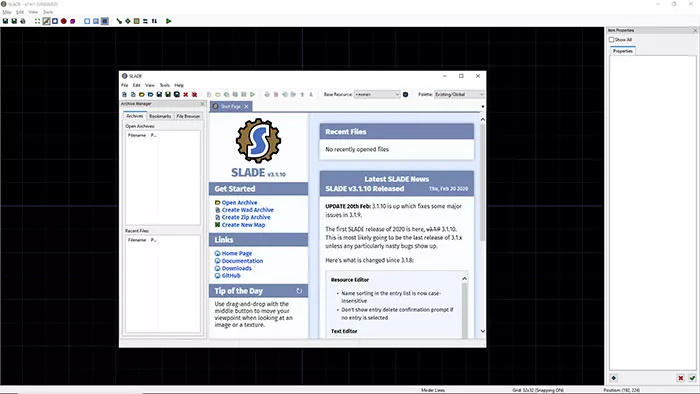
Task: Open the Base Resource dropdown
Action: click(377, 95)
